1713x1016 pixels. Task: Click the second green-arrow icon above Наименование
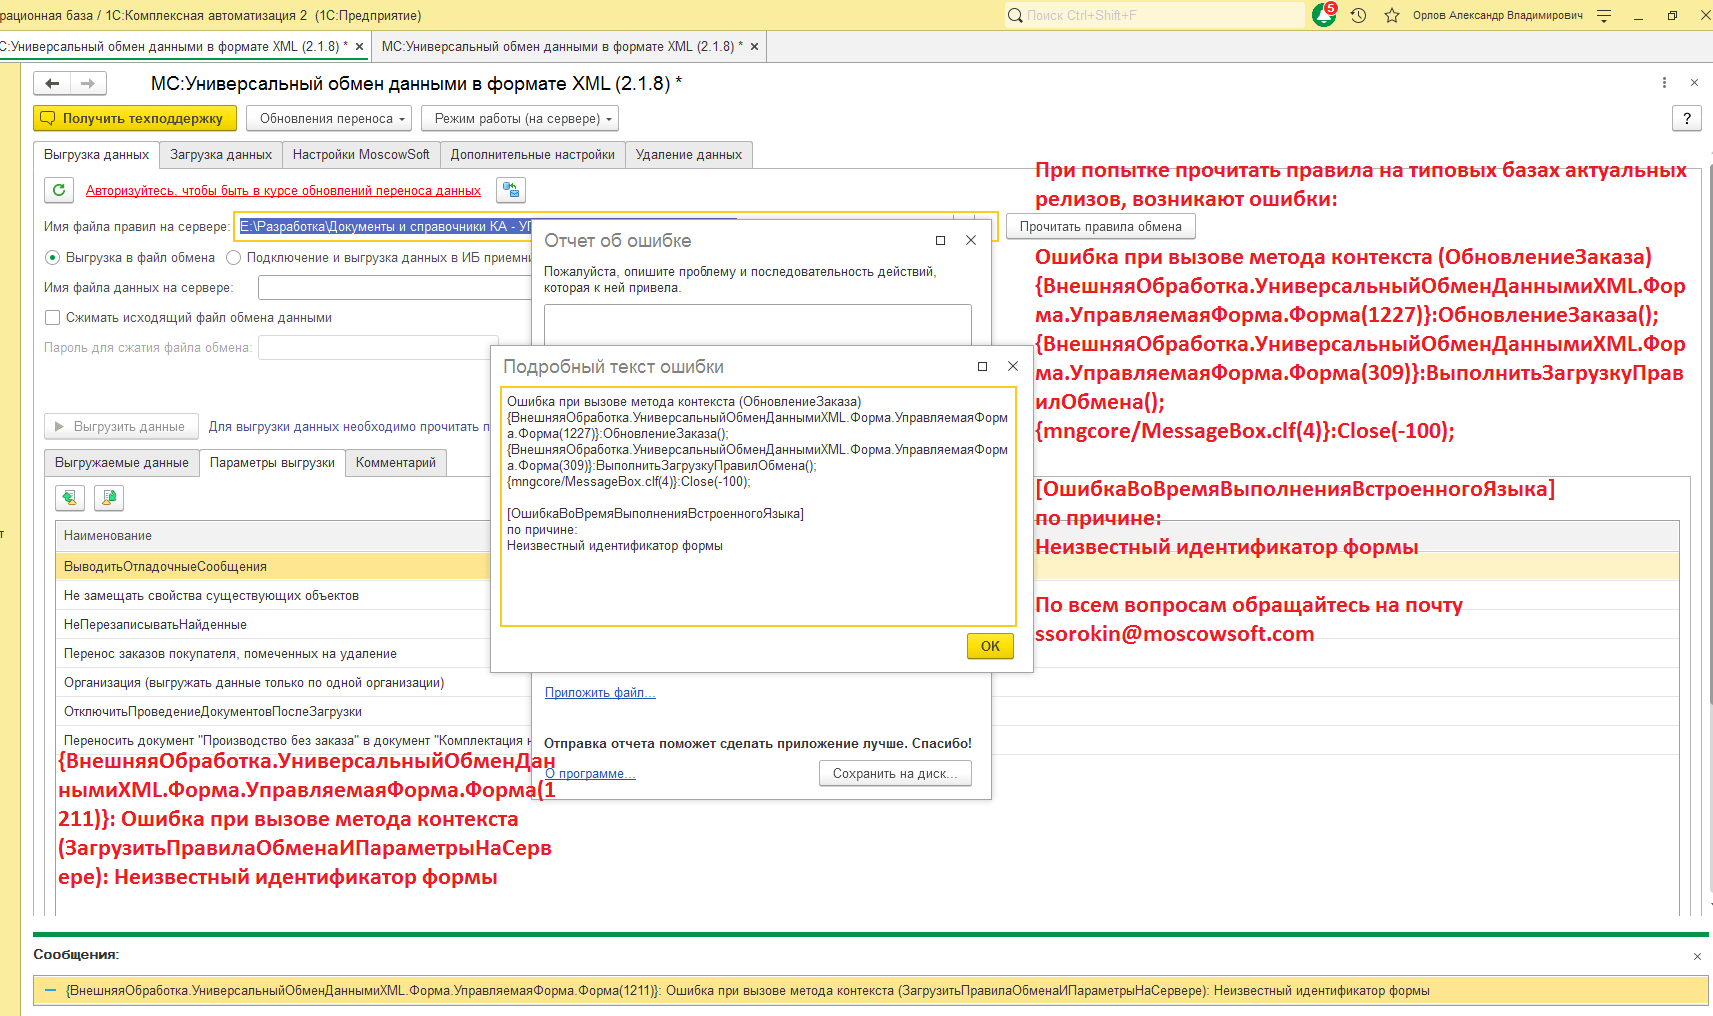(x=109, y=498)
